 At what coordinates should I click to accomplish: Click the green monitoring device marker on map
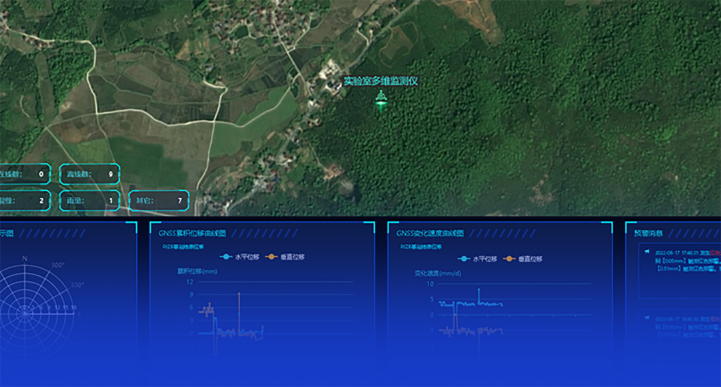pyautogui.click(x=380, y=102)
